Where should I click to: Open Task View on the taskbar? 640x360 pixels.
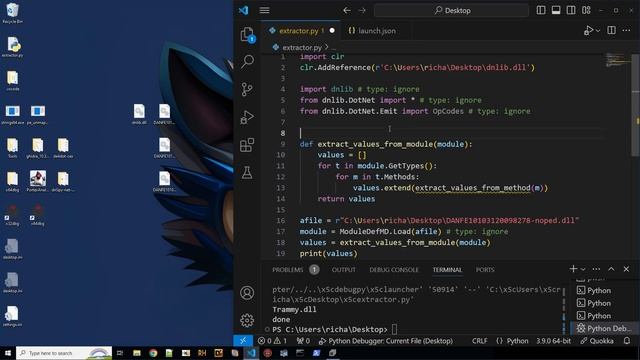click(120, 353)
